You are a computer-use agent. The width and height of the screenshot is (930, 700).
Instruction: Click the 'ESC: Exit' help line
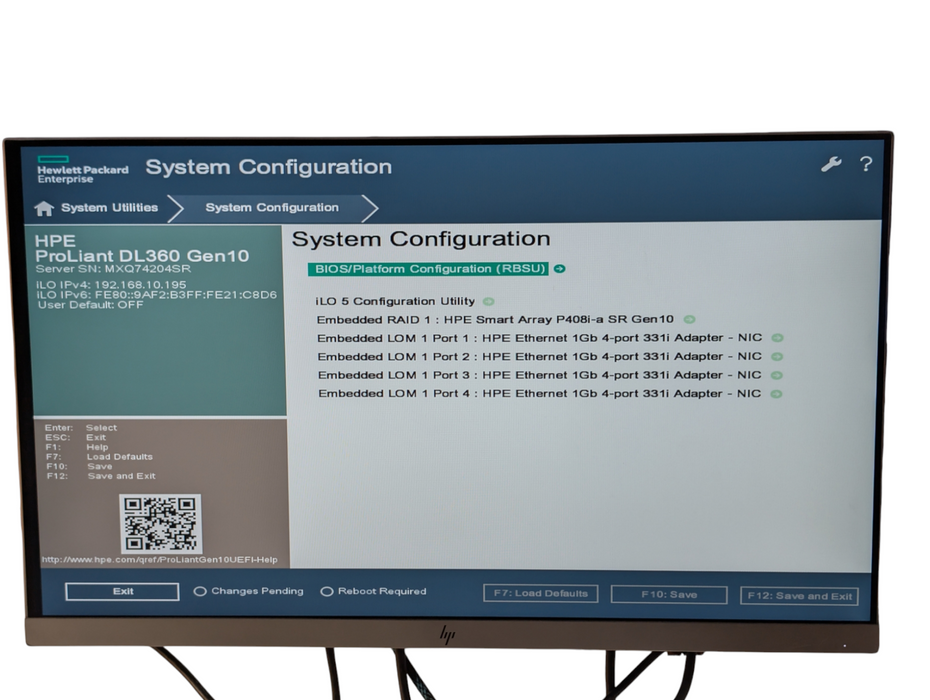75,437
